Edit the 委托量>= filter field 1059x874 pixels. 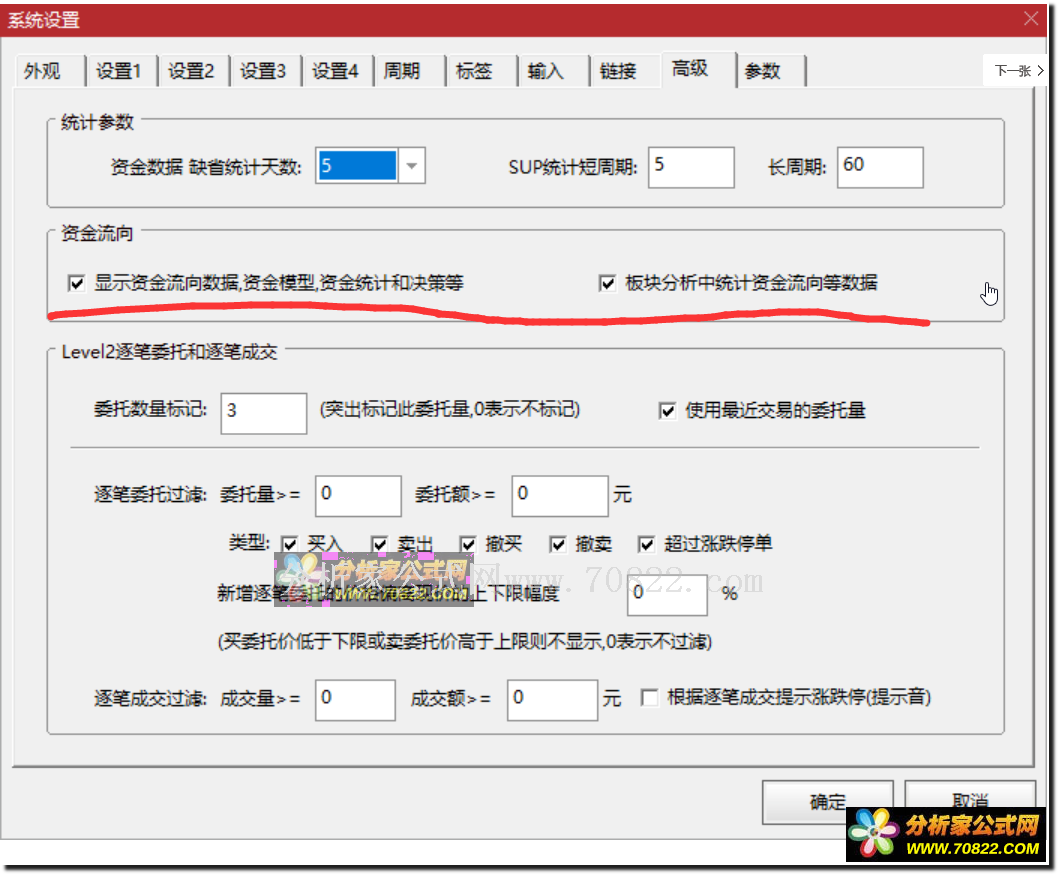pos(358,496)
